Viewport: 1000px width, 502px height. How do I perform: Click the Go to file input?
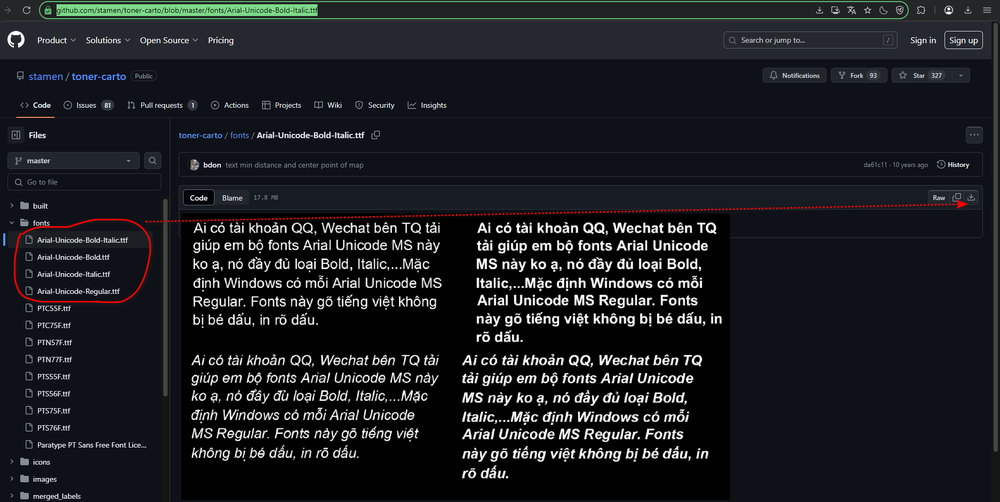(x=84, y=182)
